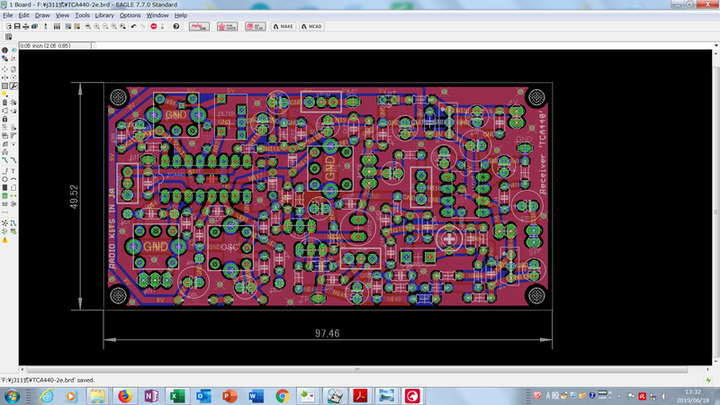Open Excel from the Windows taskbar

pos(179,395)
